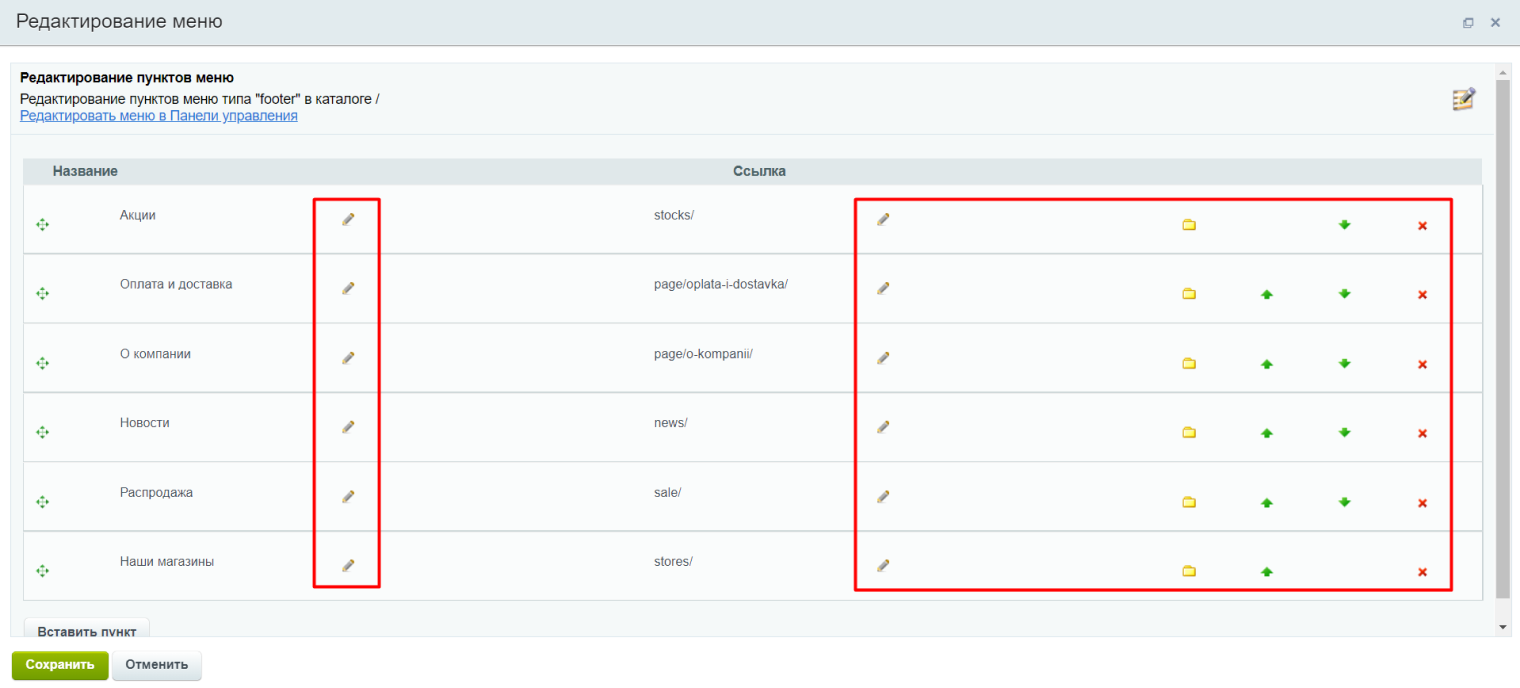Viewport: 1520px width, 688px height.
Task: Delete the Наши магазины menu item
Action: (1422, 572)
